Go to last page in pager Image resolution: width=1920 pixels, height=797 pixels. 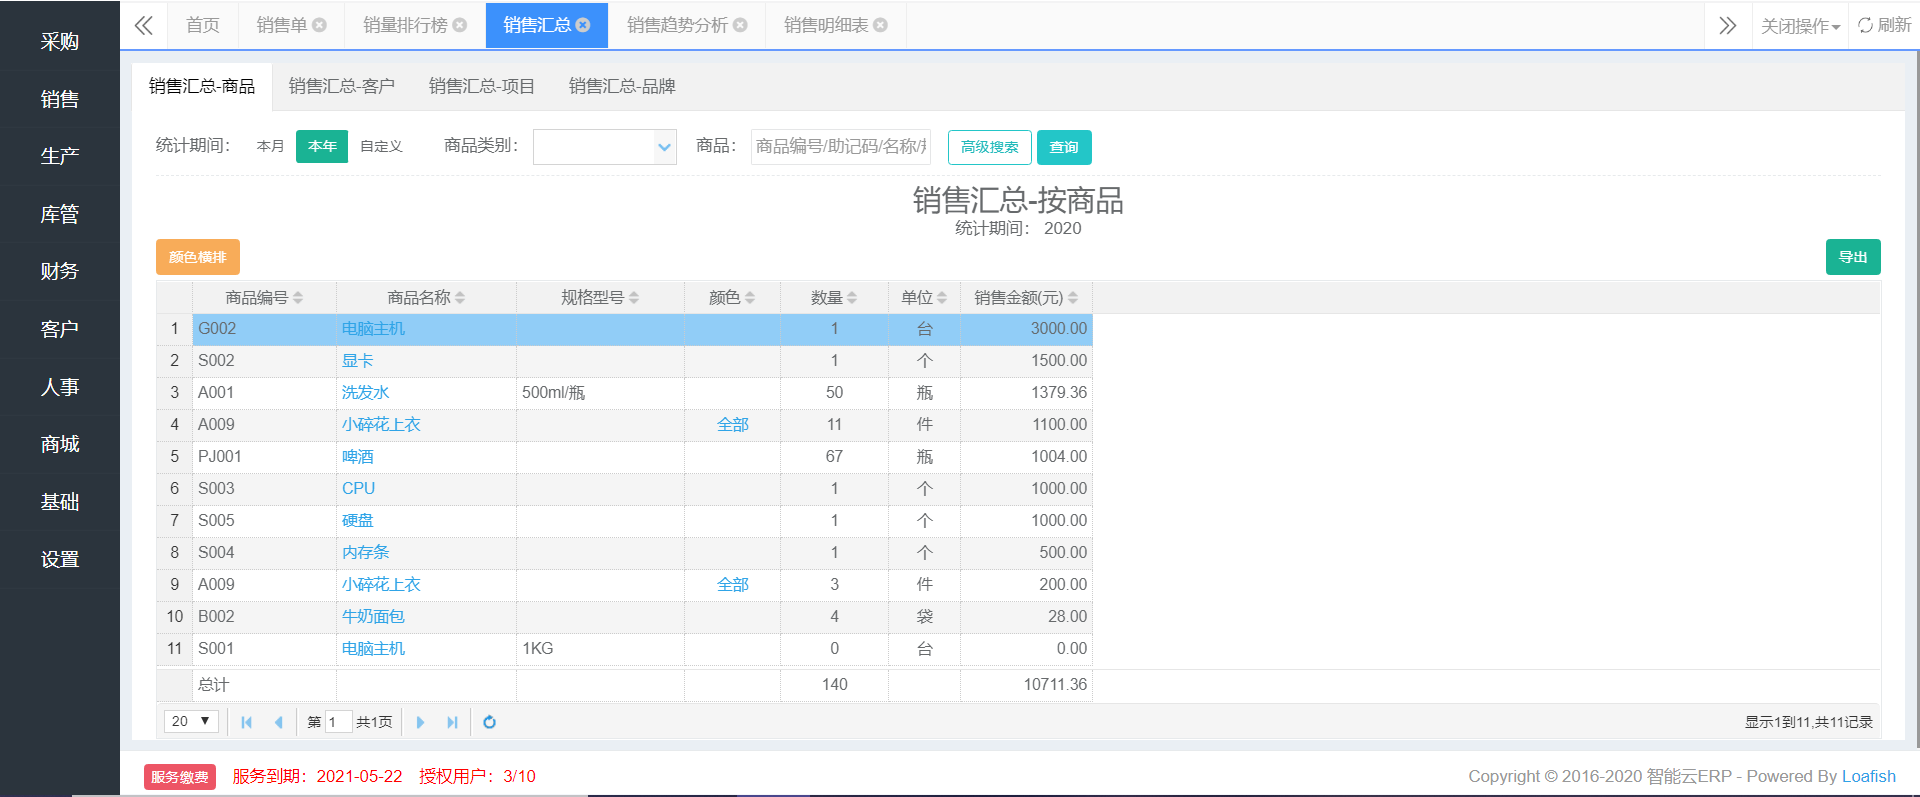pyautogui.click(x=452, y=722)
